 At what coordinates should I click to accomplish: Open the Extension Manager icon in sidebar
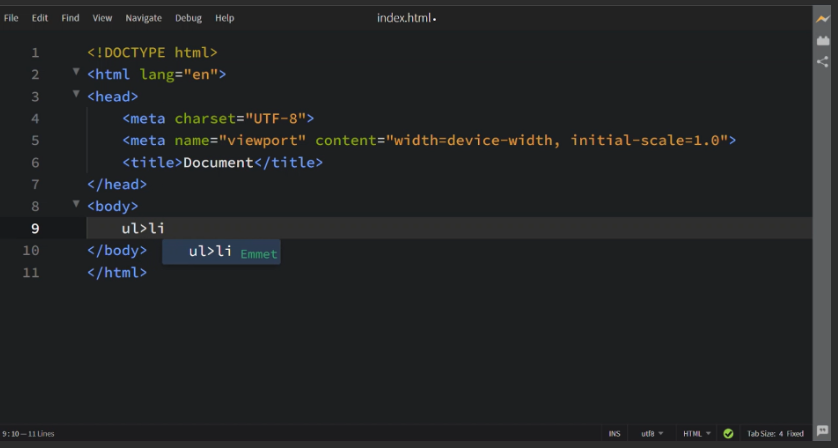[x=823, y=41]
